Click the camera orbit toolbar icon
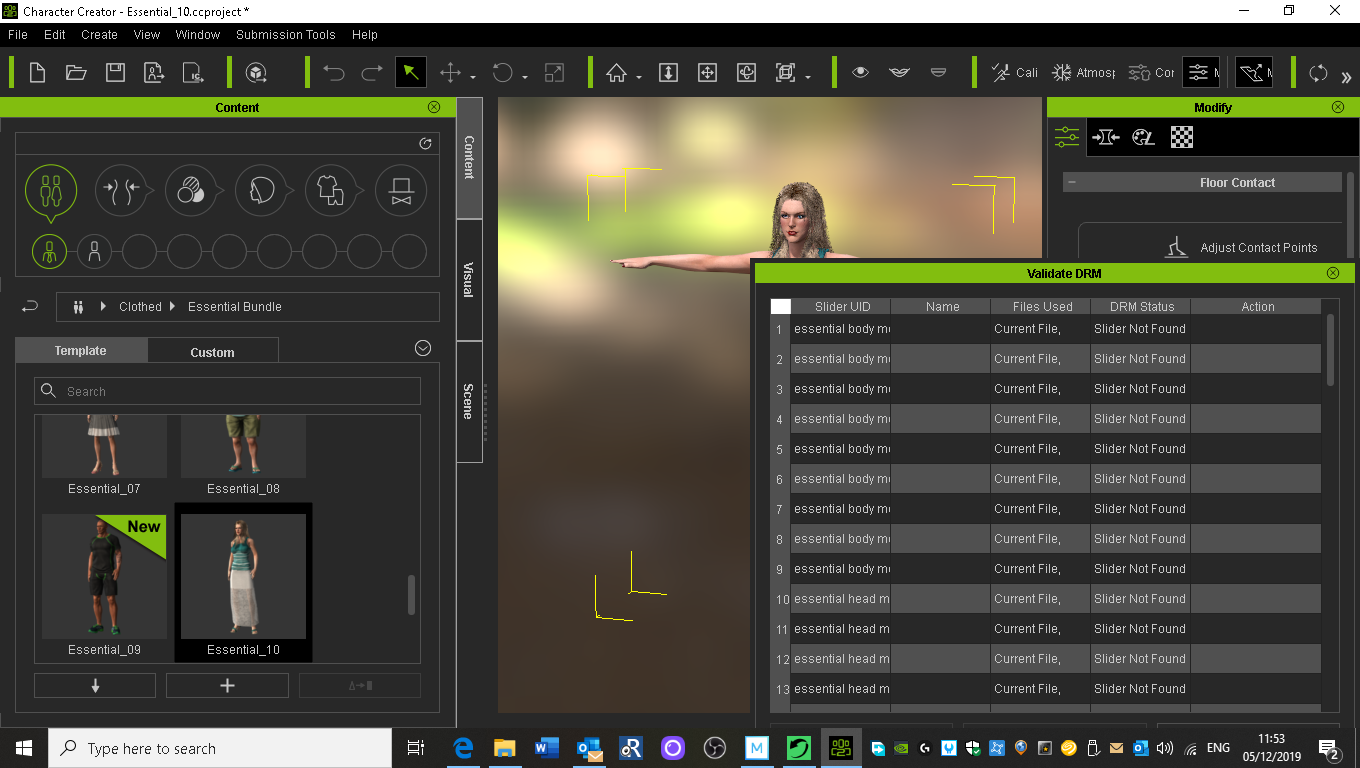1360x768 pixels. pos(746,73)
